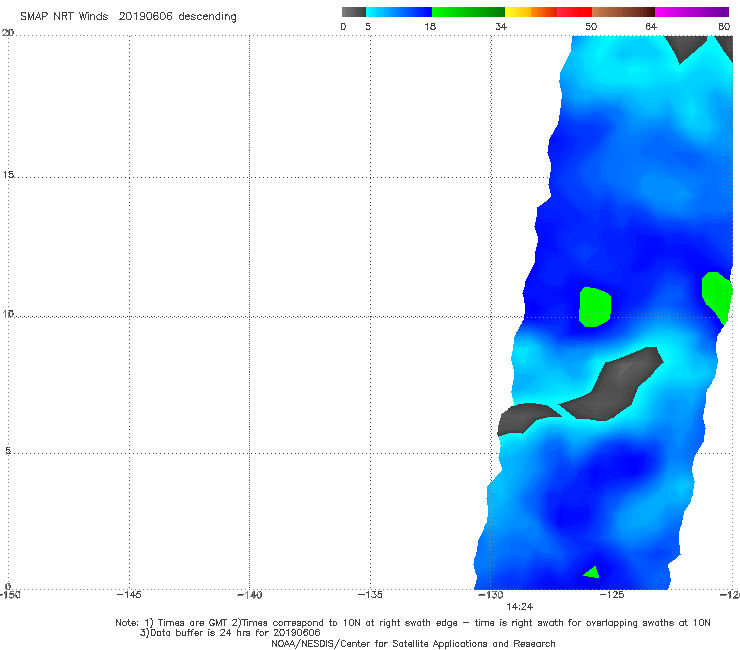Select the yellow-to-red 34–50 color bar segment
The width and height of the screenshot is (740, 650).
pyautogui.click(x=548, y=12)
